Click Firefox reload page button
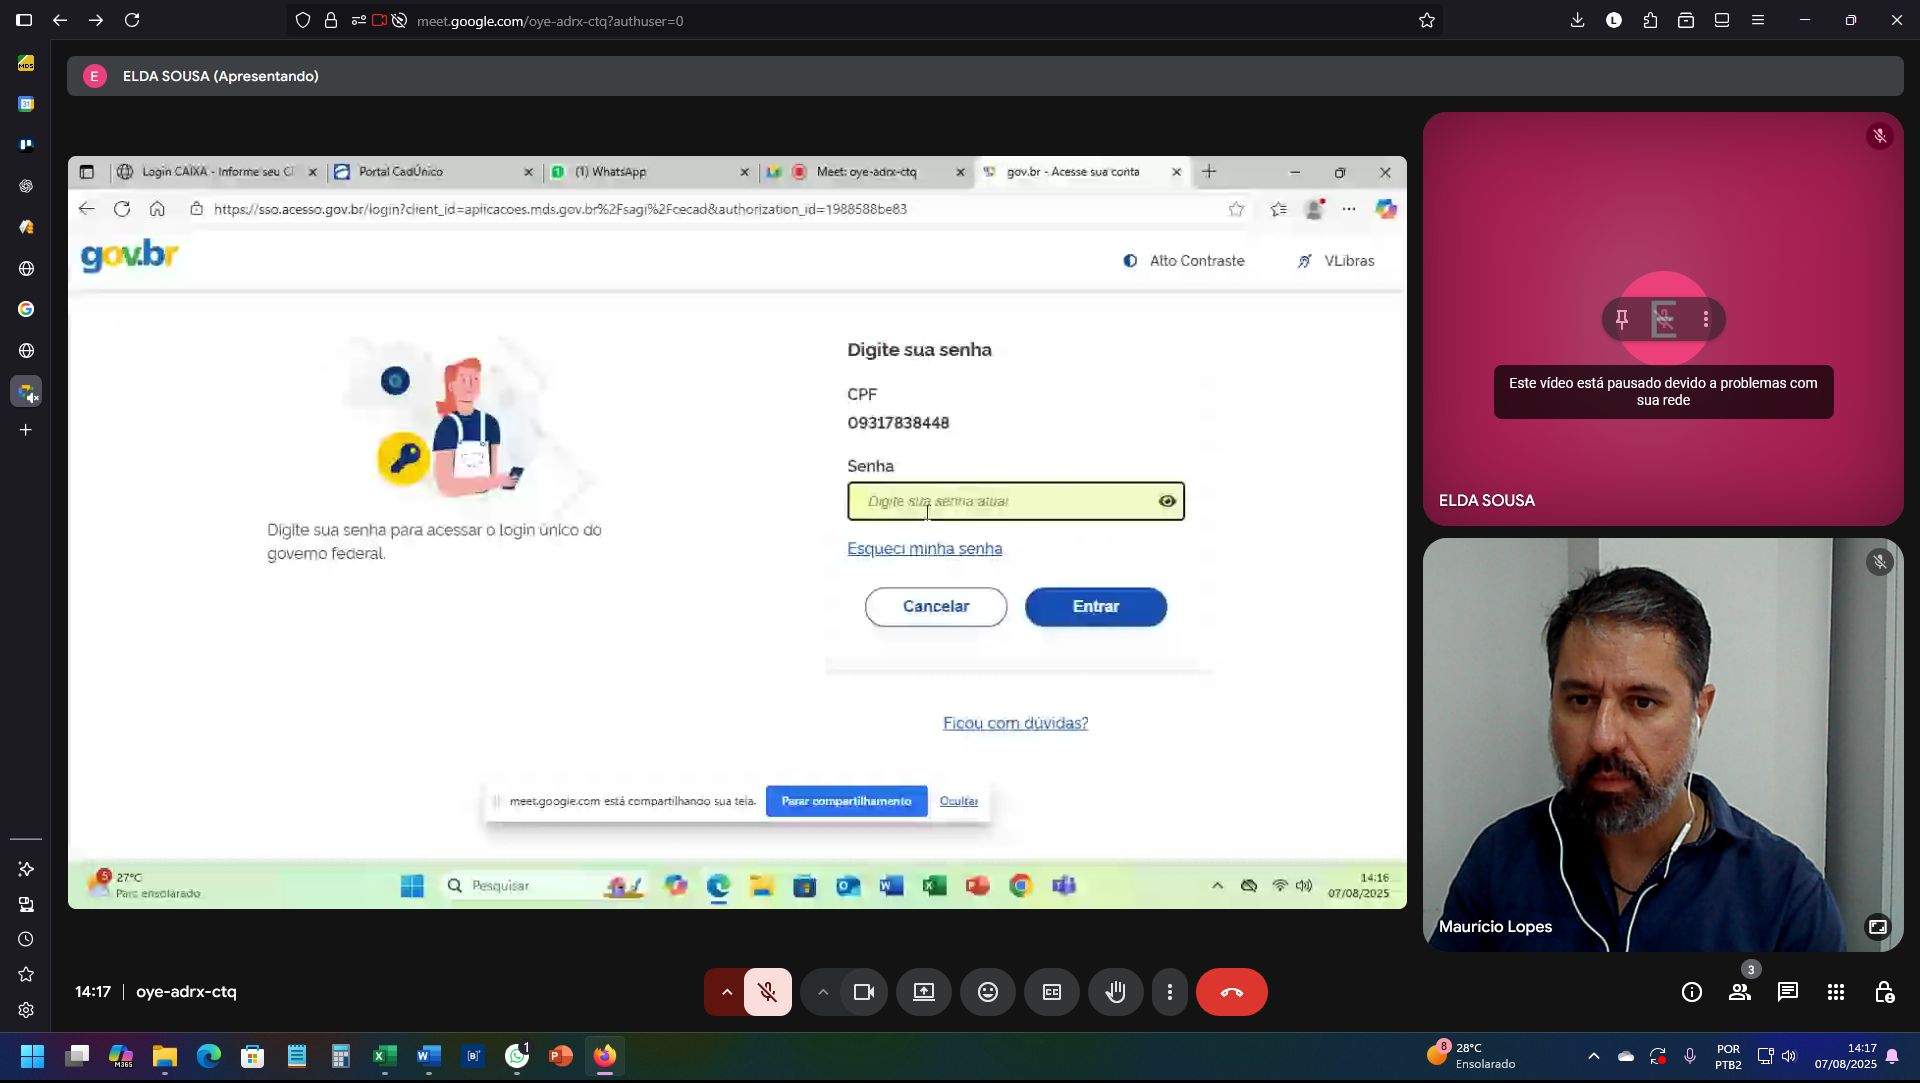Image resolution: width=1920 pixels, height=1083 pixels. [x=132, y=20]
